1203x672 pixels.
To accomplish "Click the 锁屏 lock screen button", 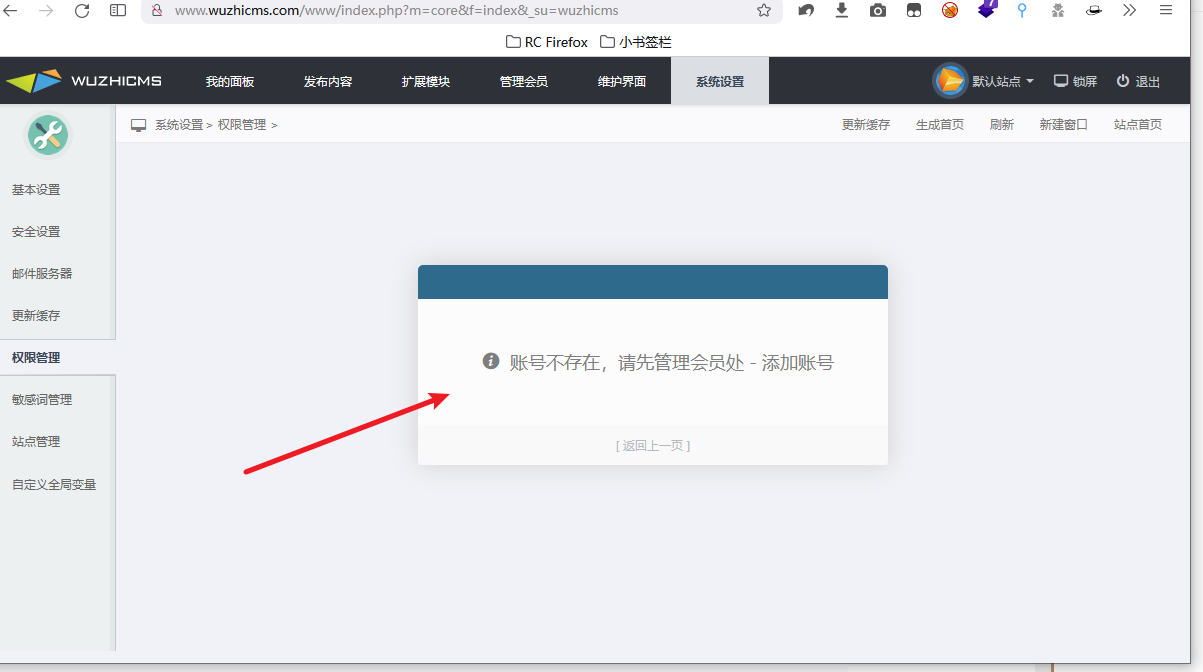I will coord(1076,81).
